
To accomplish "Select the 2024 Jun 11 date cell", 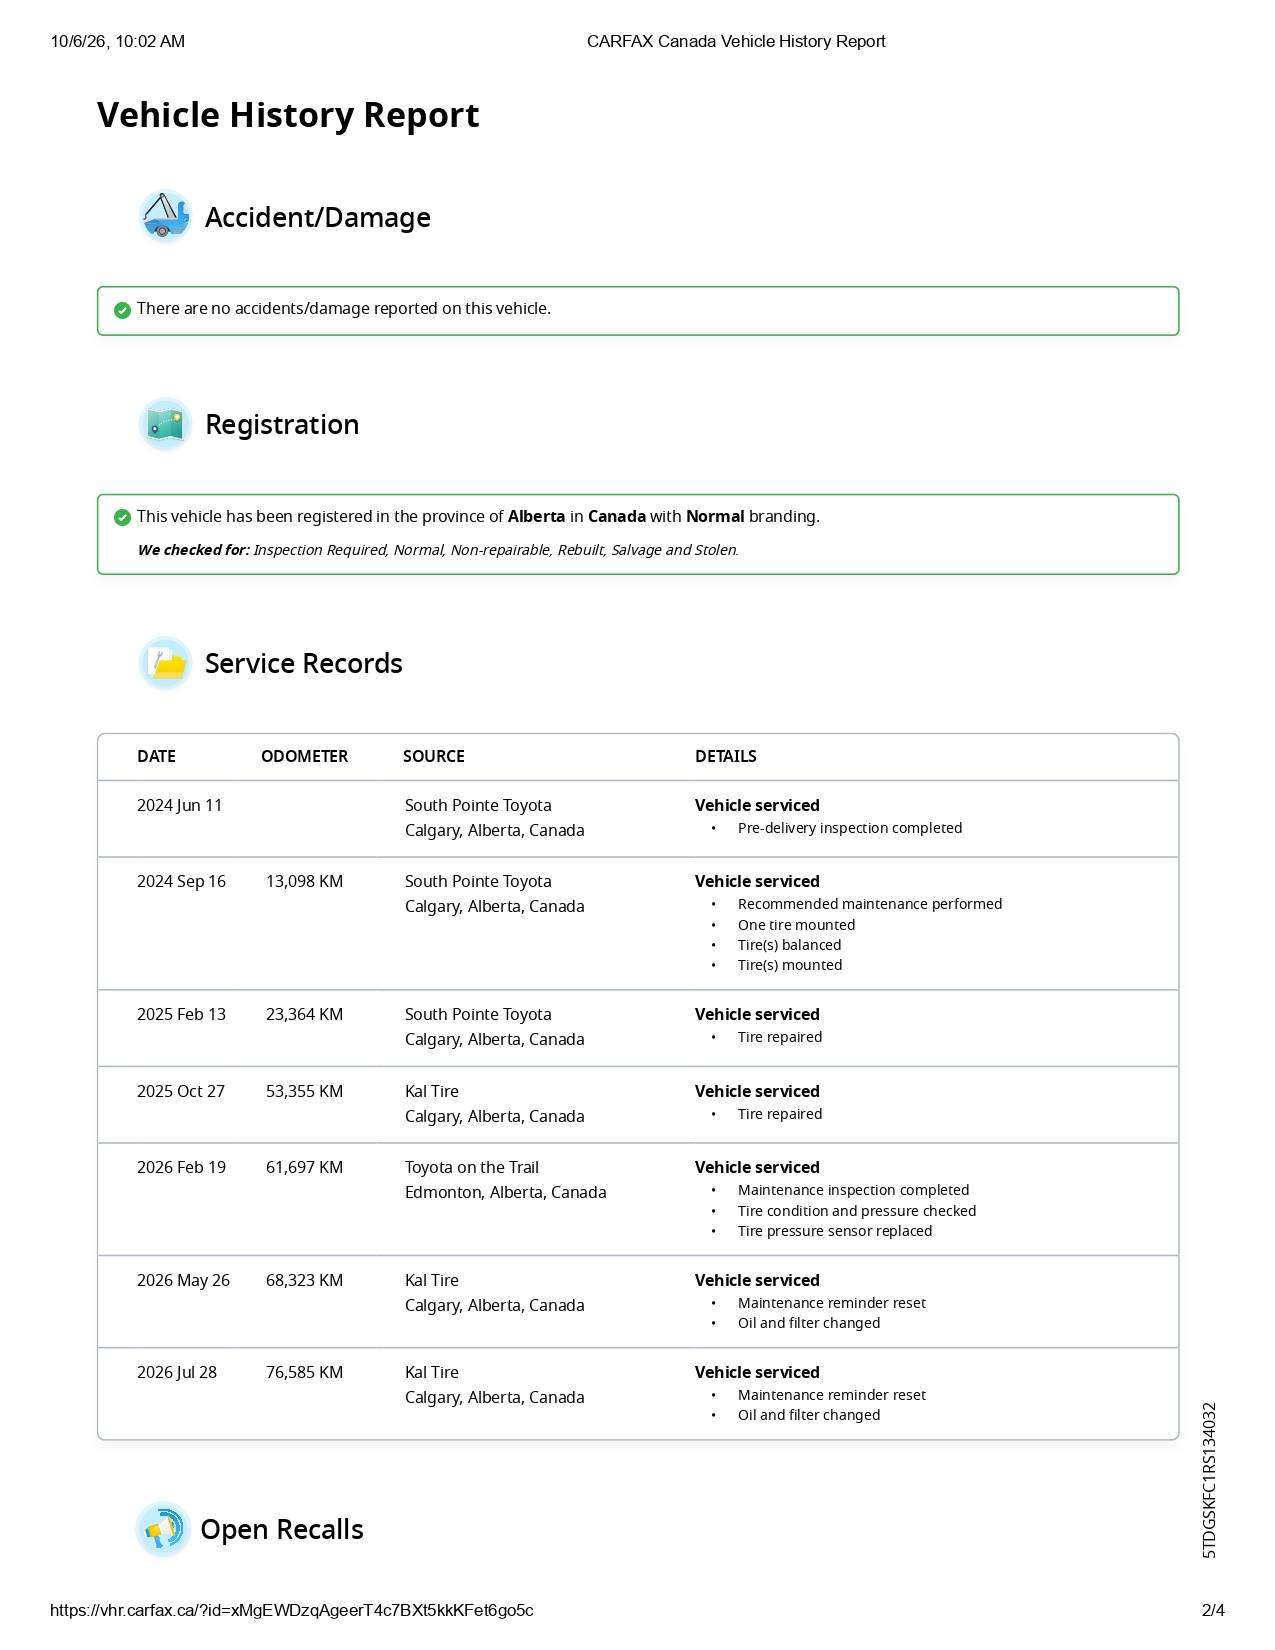I will coord(180,805).
